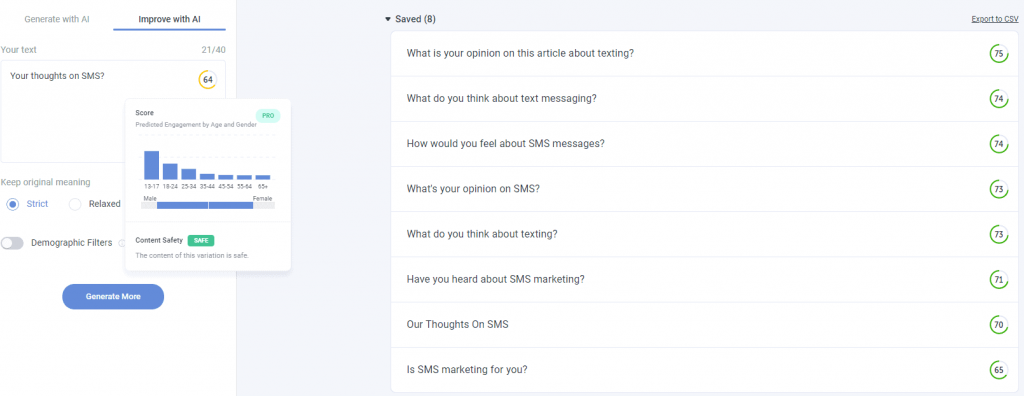
Task: Click the 75 score ring icon
Action: point(999,54)
